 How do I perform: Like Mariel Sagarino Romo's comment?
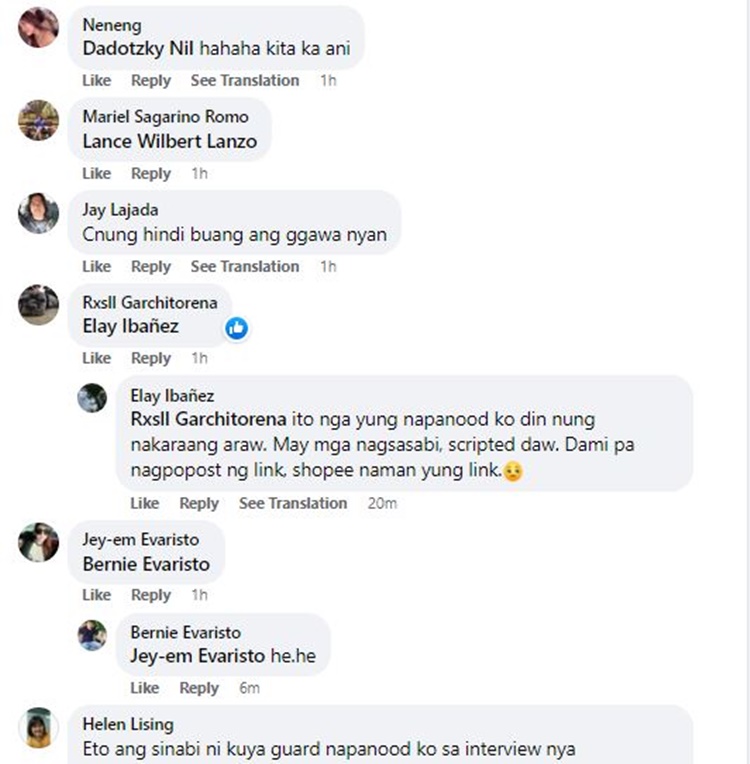[96, 173]
